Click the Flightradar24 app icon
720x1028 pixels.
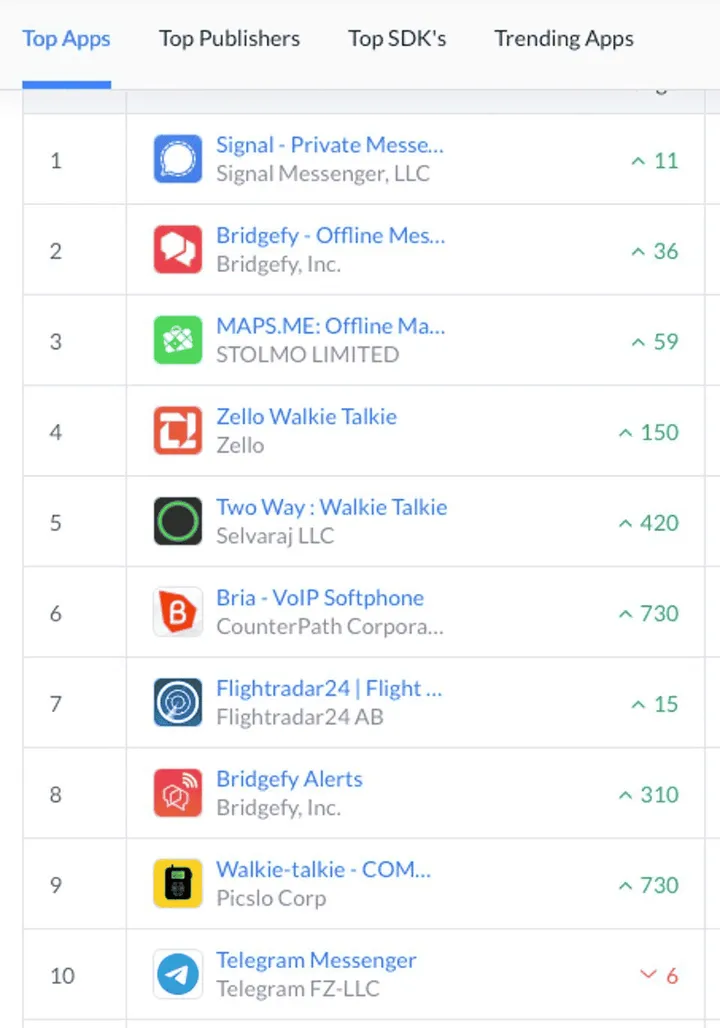(178, 703)
